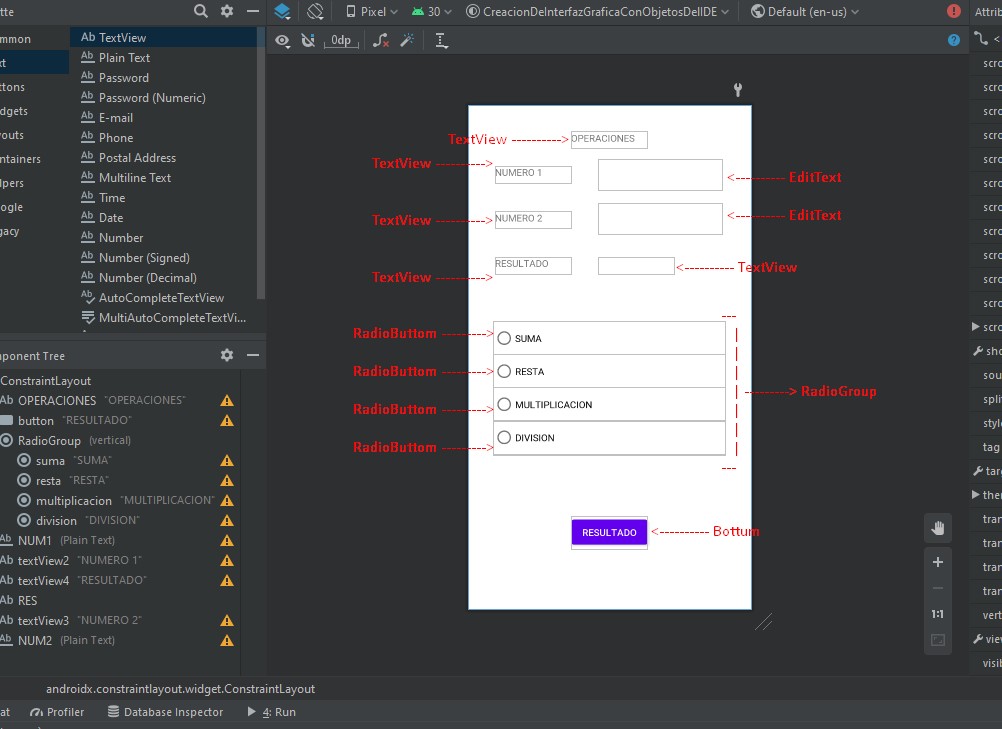Infer constraints with the magic wand icon
The height and width of the screenshot is (729, 1002).
[408, 40]
